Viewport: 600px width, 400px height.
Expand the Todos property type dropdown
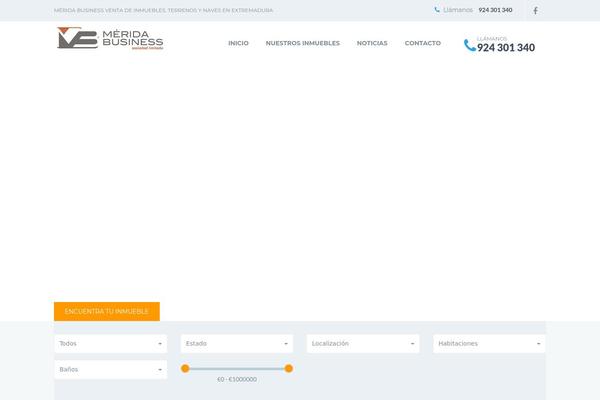[111, 344]
